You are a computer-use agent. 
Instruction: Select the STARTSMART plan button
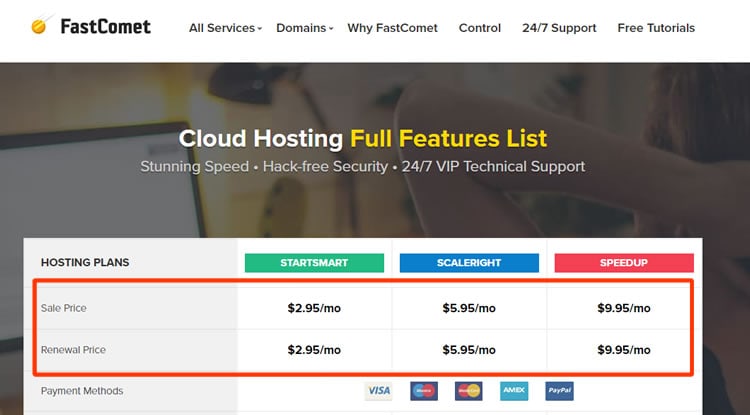314,263
